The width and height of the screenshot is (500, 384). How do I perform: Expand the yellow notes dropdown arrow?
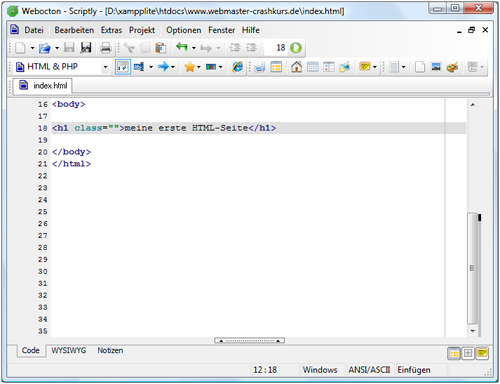tap(375, 67)
